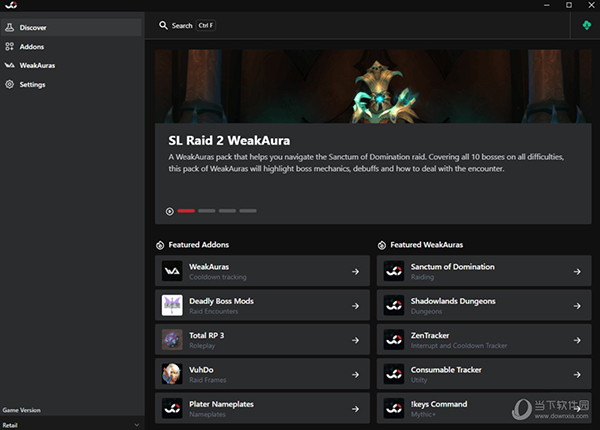
Task: Open Settings in the sidebar
Action: pos(71,85)
